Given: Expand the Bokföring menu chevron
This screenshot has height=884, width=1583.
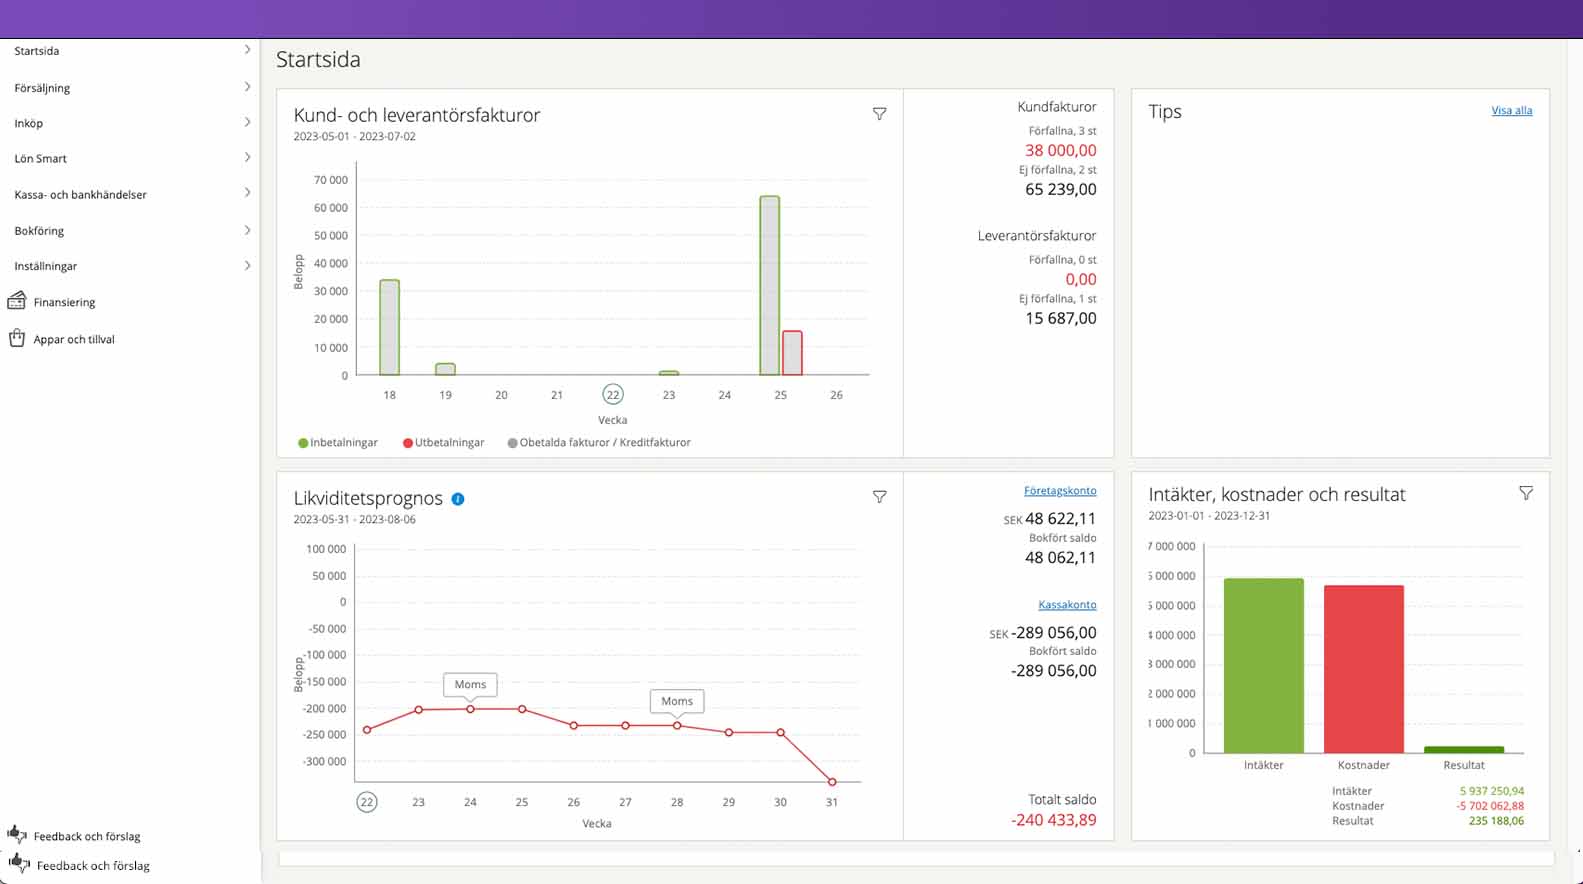Looking at the screenshot, I should point(247,230).
